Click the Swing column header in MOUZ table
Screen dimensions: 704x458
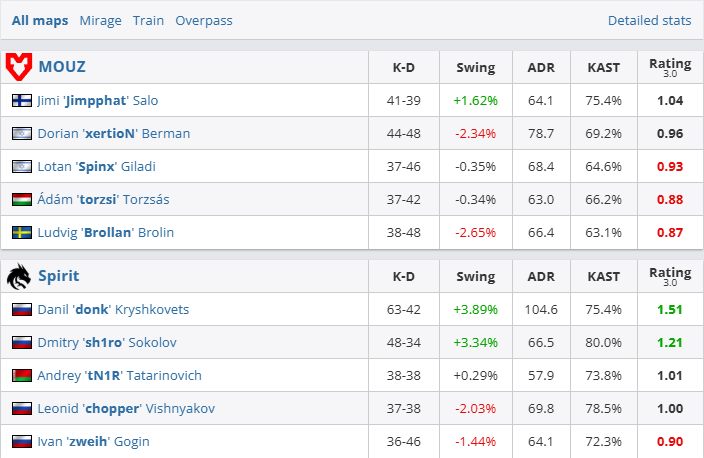tap(475, 68)
